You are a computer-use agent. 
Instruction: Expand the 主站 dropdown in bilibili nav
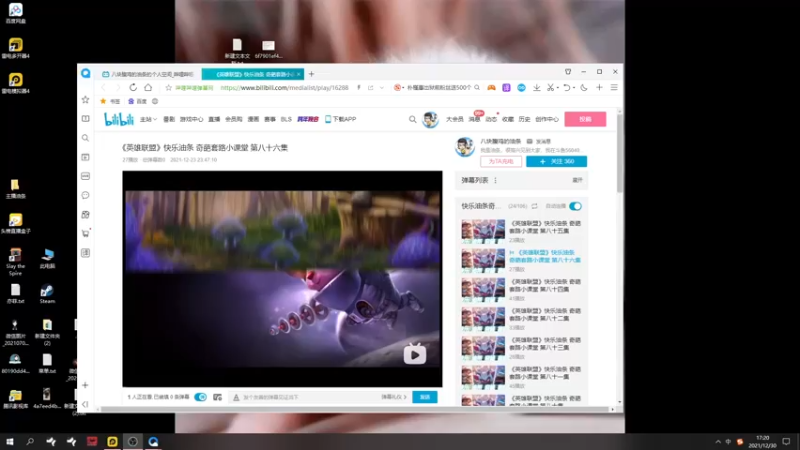[x=148, y=119]
